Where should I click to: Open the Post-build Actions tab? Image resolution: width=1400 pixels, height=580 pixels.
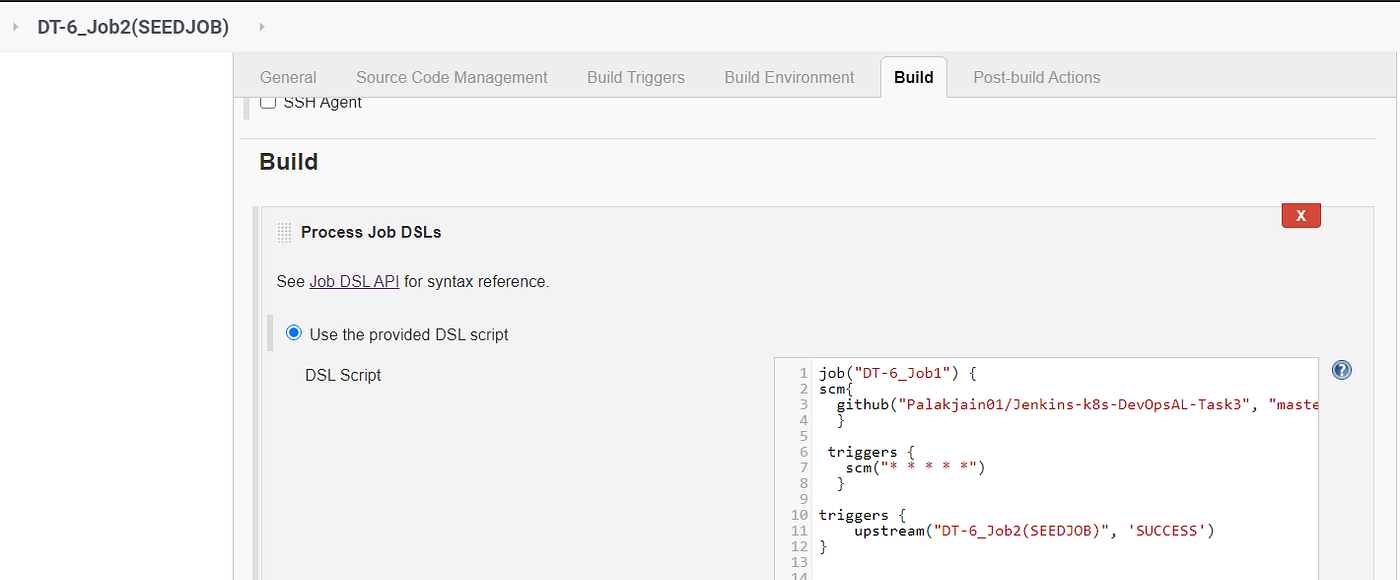point(1036,77)
